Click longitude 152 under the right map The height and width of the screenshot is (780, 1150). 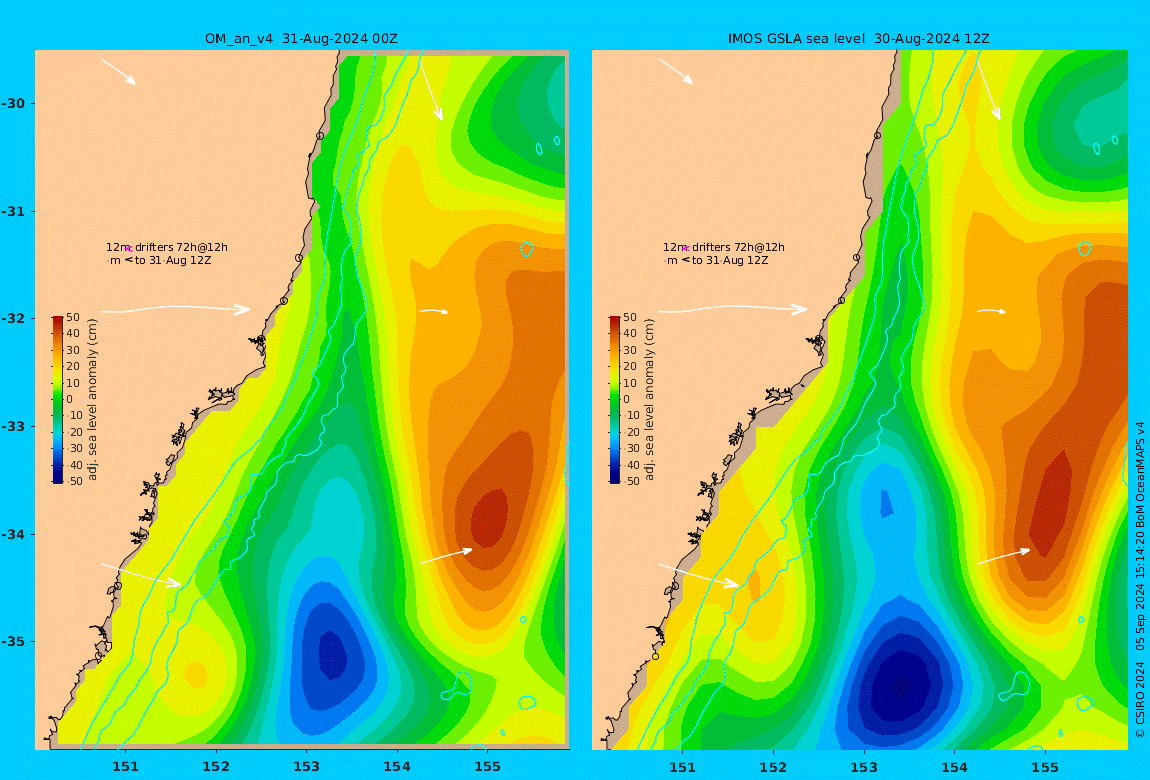[773, 767]
